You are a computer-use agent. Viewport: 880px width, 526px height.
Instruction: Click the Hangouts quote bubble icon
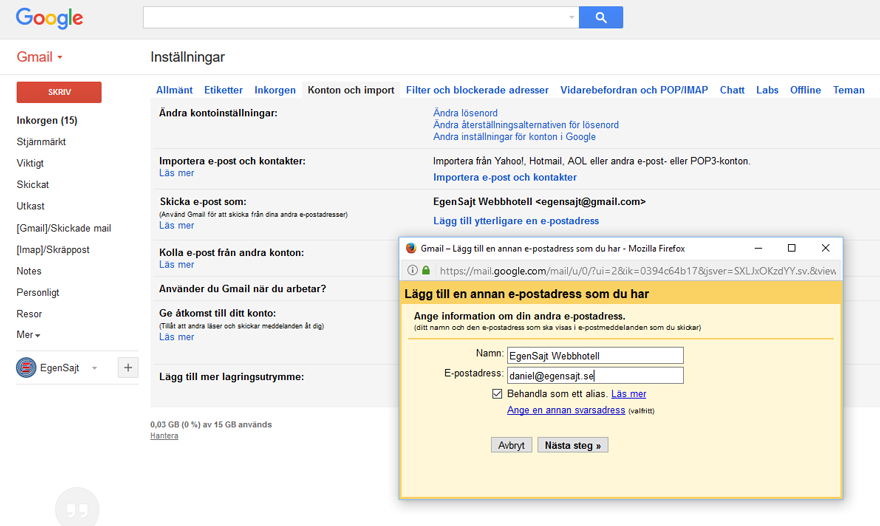77,509
